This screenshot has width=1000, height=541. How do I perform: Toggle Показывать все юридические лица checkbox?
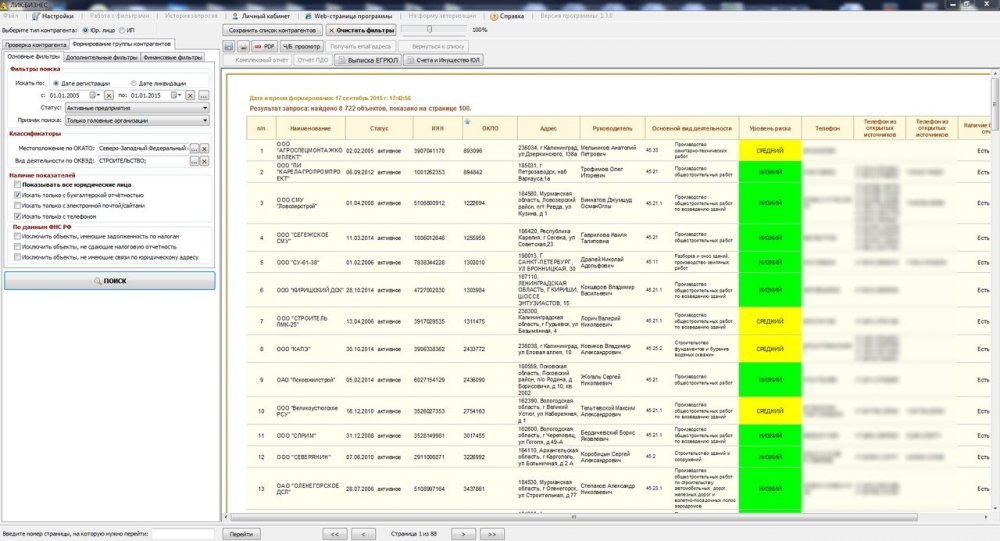[x=18, y=184]
